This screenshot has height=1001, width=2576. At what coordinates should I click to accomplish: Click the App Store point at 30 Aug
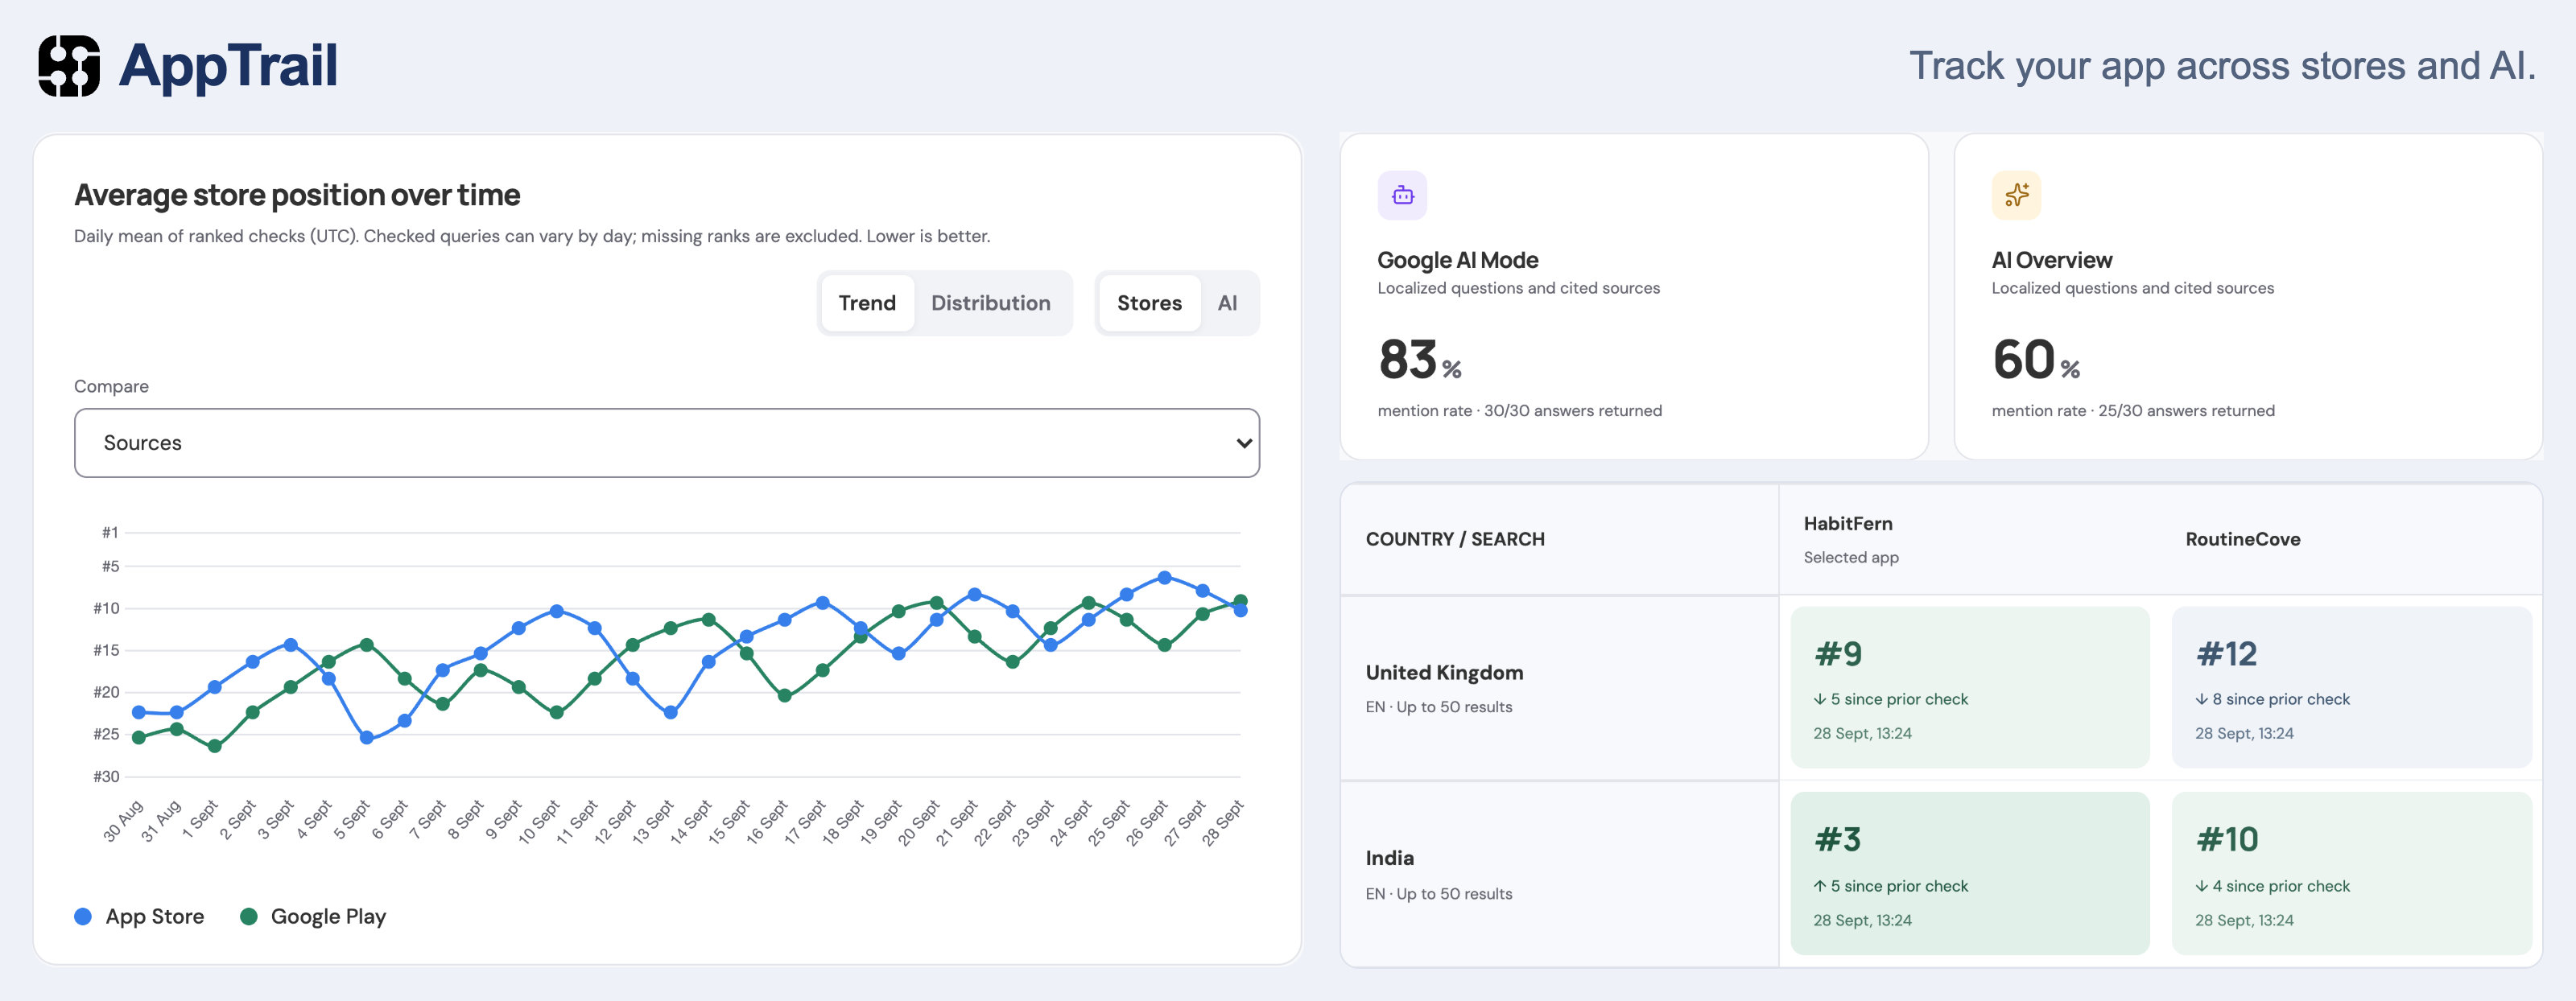pyautogui.click(x=139, y=712)
